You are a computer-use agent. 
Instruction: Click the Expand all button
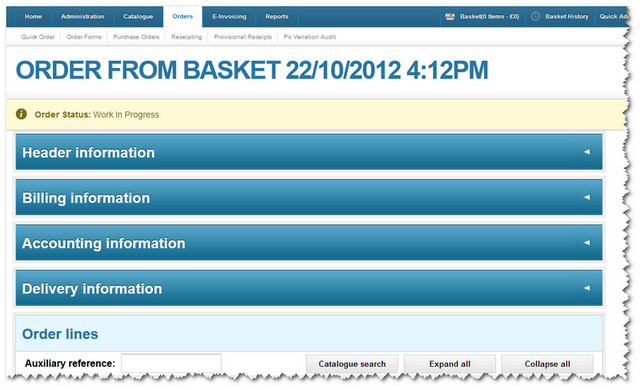pos(450,363)
